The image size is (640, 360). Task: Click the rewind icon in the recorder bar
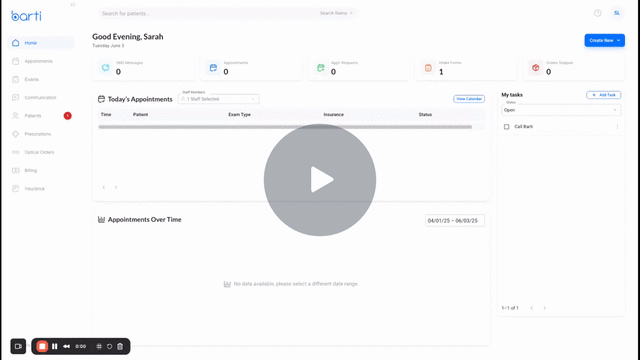pos(66,347)
